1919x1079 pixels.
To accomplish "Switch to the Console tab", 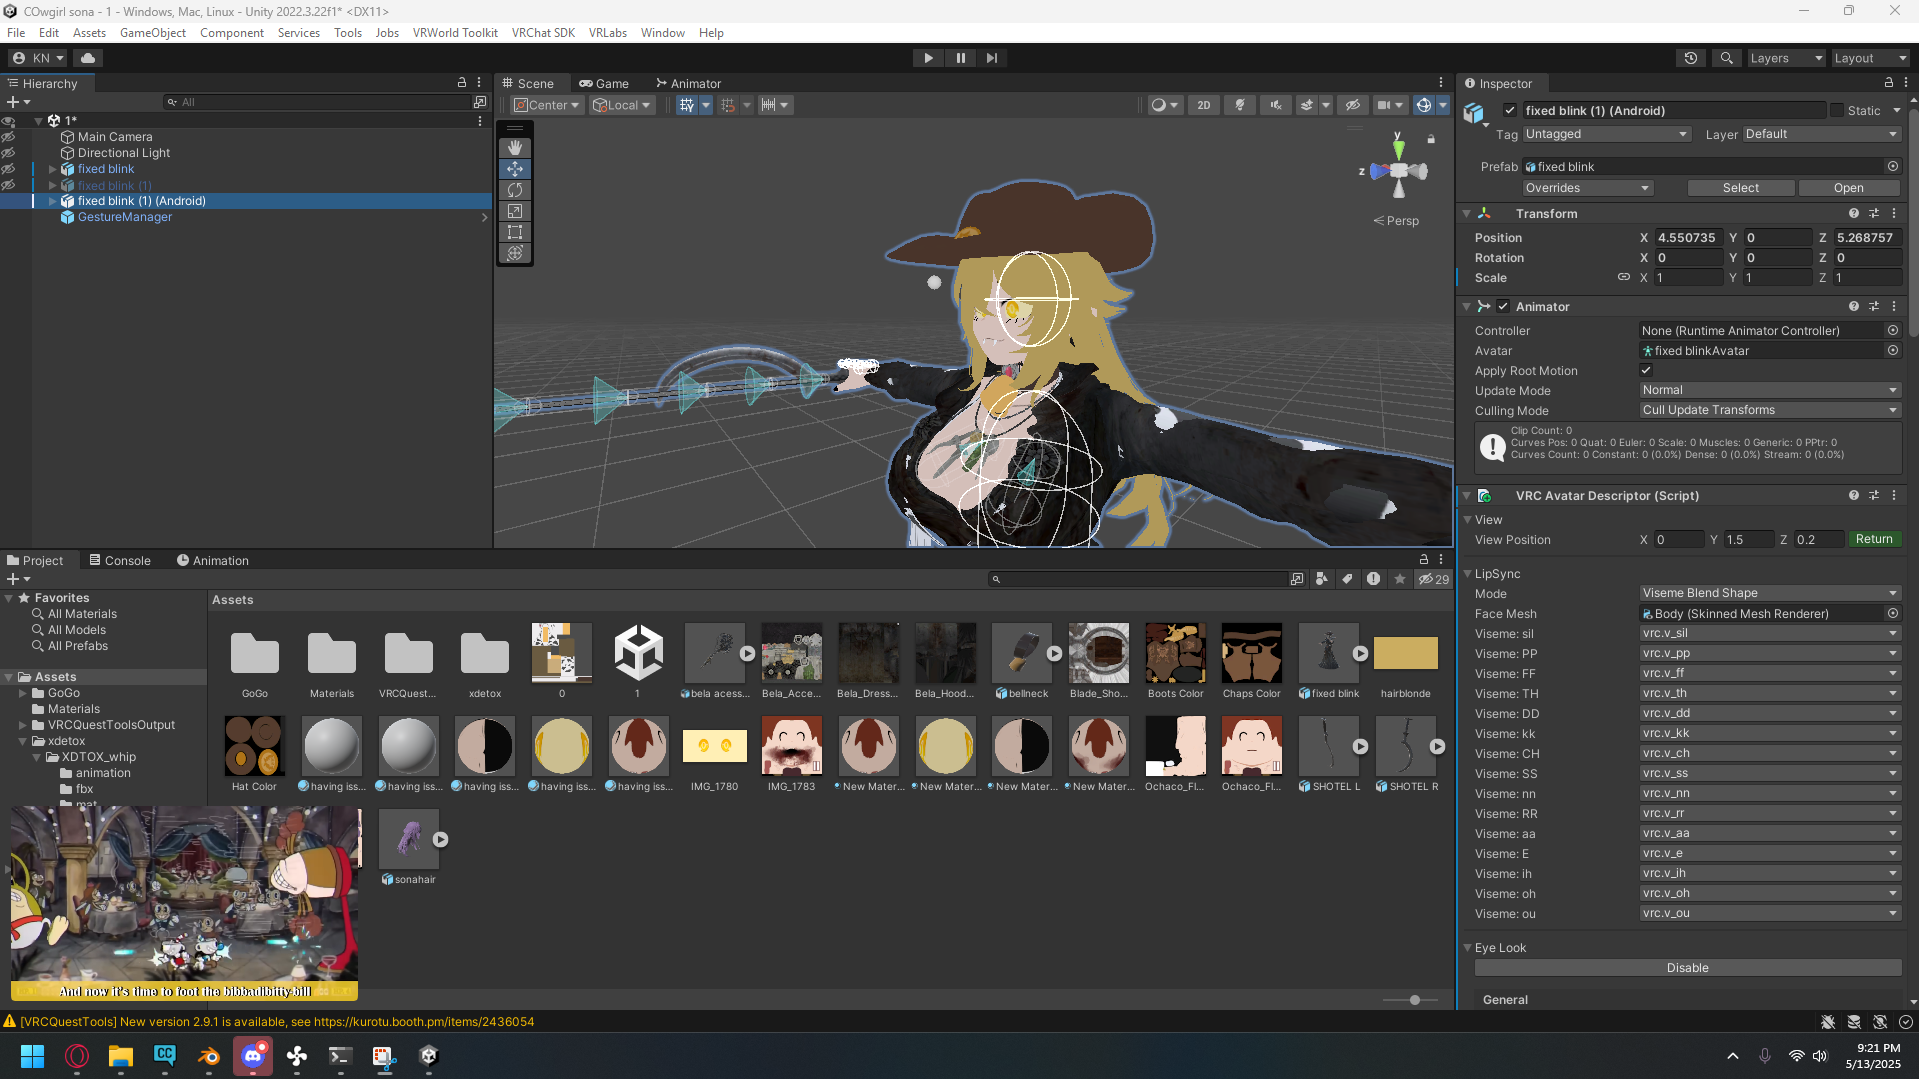I will [x=120, y=561].
